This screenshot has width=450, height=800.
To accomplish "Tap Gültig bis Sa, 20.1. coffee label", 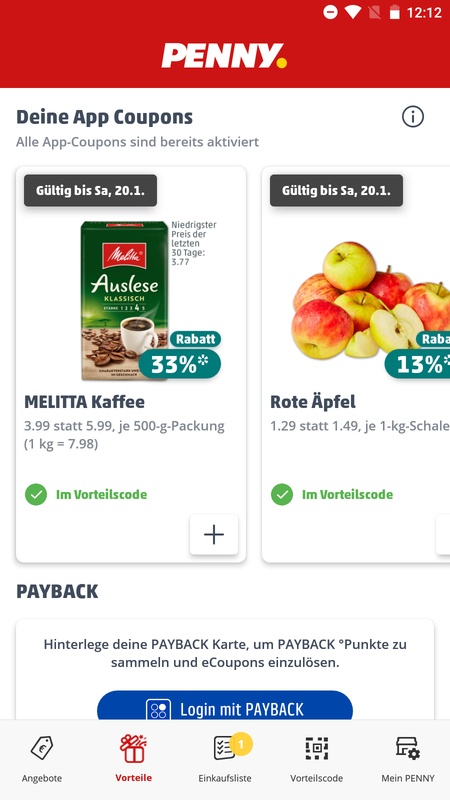I will (90, 191).
